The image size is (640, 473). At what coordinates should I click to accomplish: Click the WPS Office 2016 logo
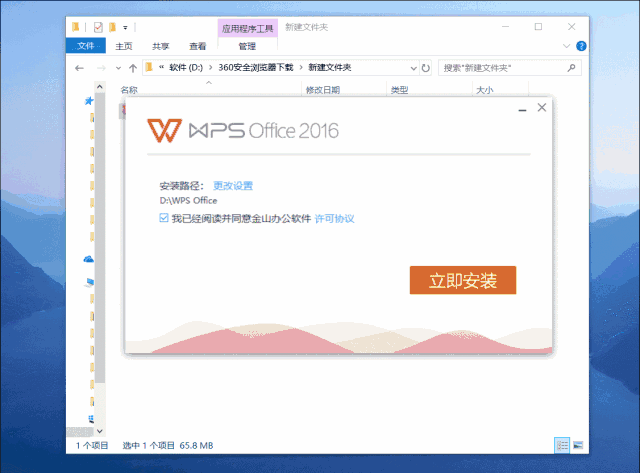243,131
